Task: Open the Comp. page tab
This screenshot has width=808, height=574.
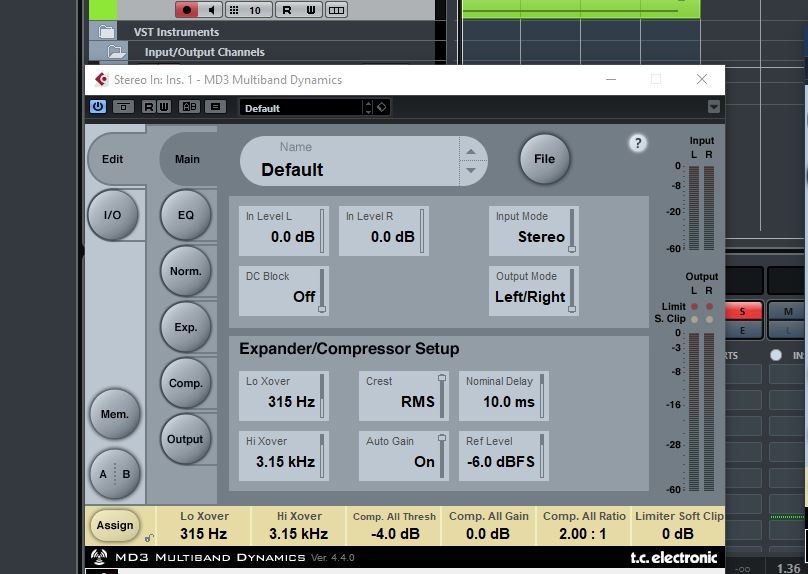Action: pos(186,383)
